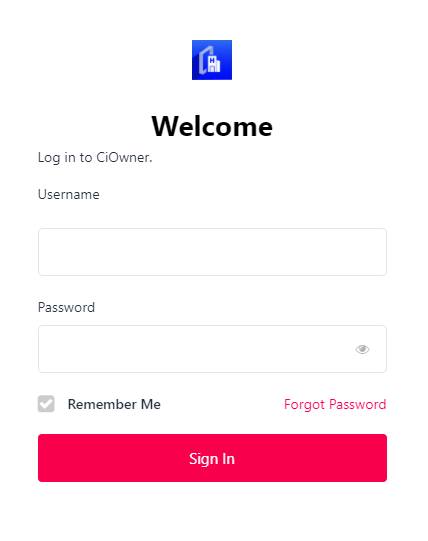Viewport: 428px width, 541px height.
Task: Select the blue app logo image
Action: click(212, 60)
